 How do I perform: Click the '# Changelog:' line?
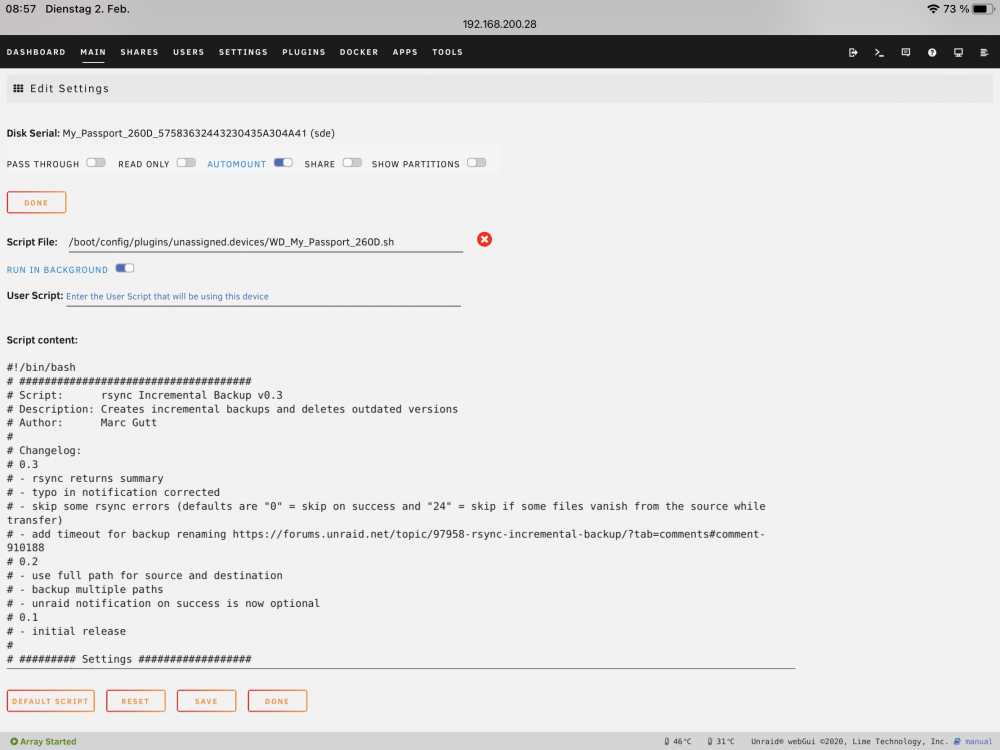tap(44, 451)
